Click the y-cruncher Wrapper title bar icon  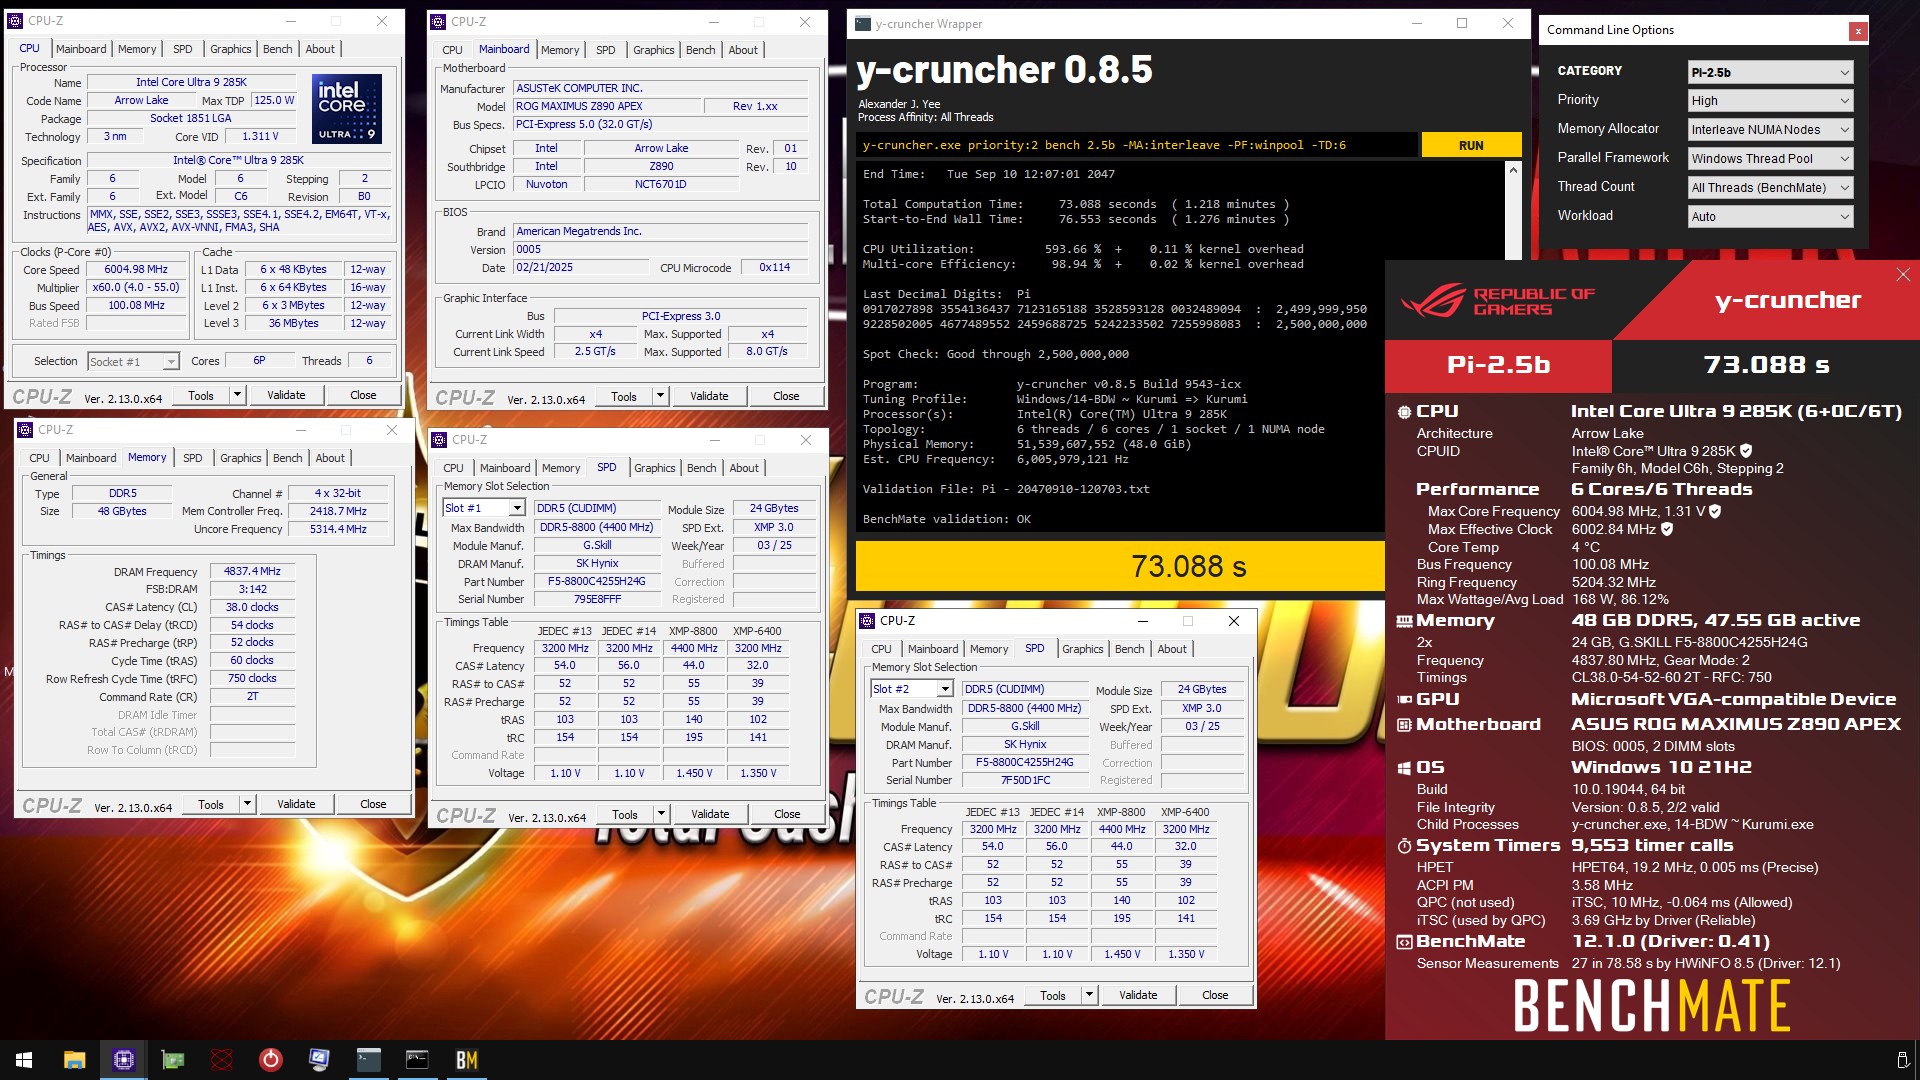click(862, 23)
